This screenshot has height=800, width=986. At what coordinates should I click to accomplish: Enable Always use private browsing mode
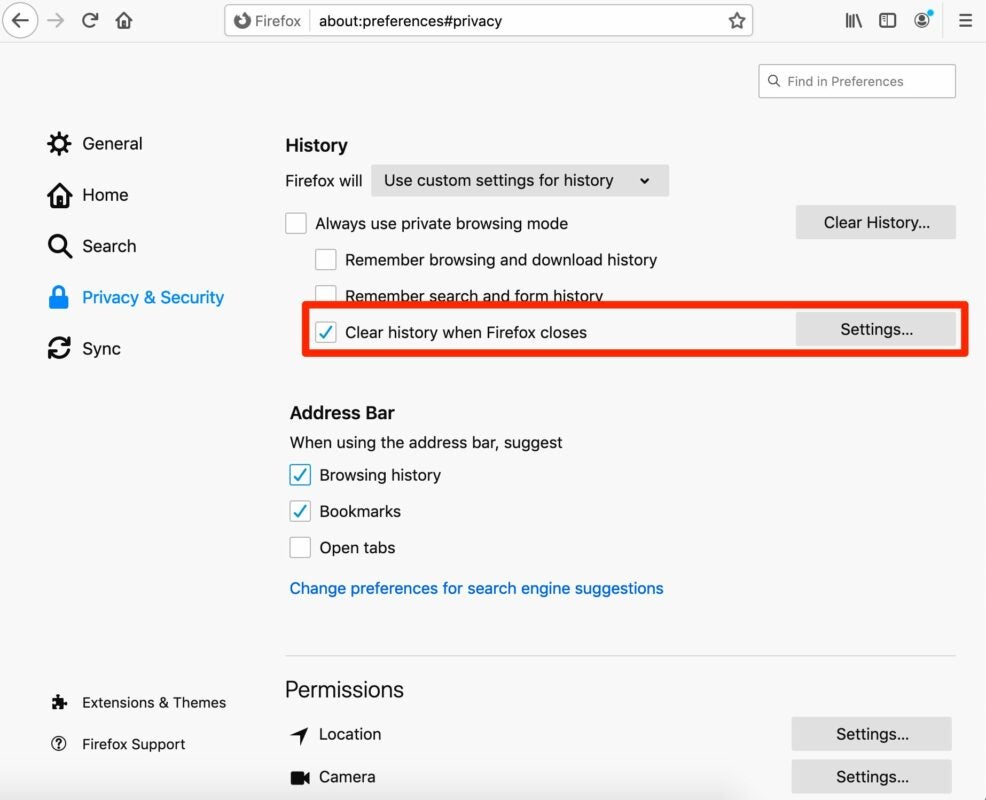point(296,223)
